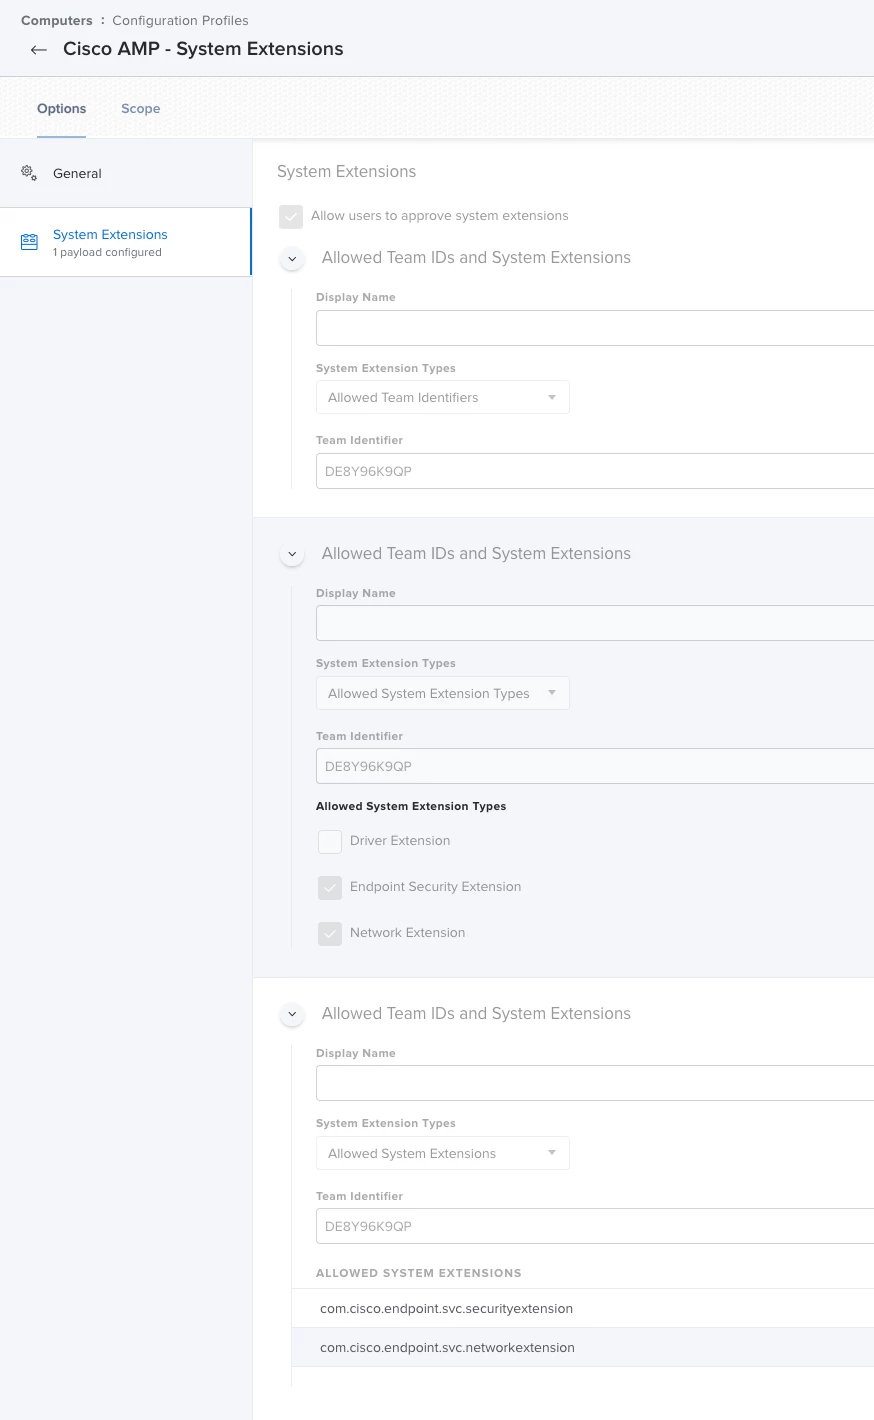Screen dimensions: 874x1420
Task: Click Display Name field in third section
Action: click(x=595, y=1083)
